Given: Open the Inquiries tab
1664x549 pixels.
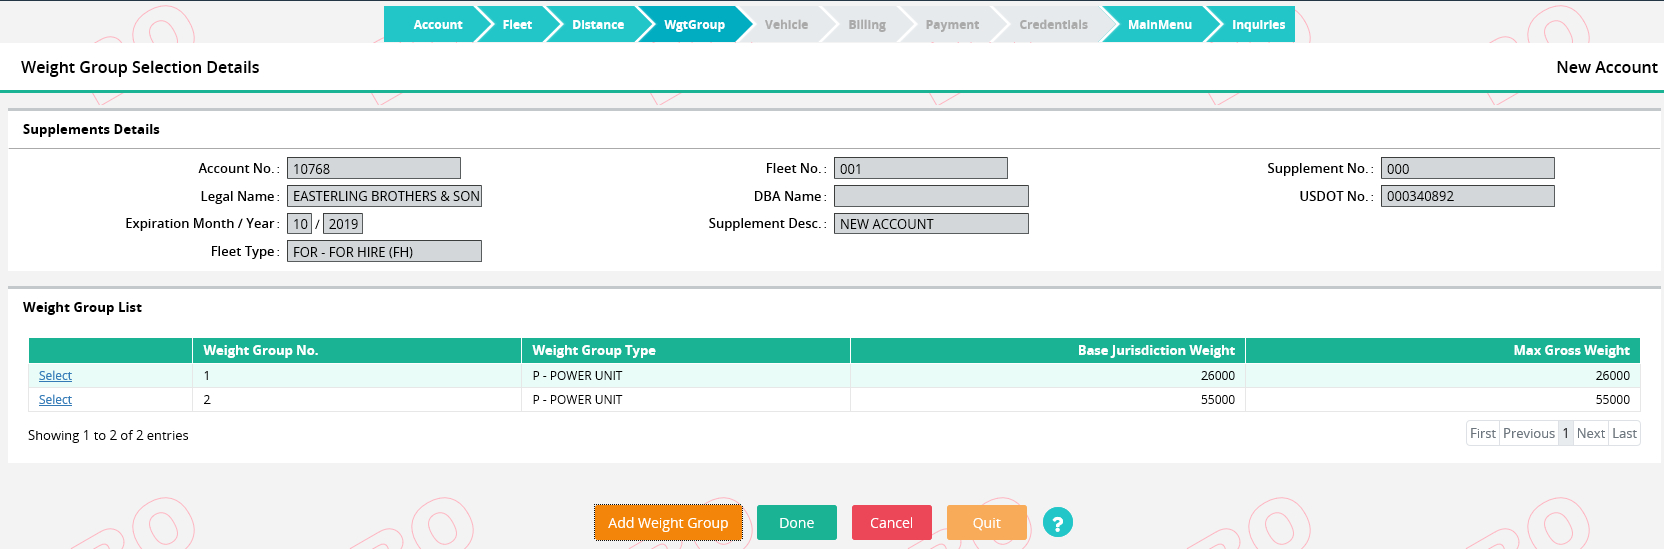Looking at the screenshot, I should coord(1258,25).
